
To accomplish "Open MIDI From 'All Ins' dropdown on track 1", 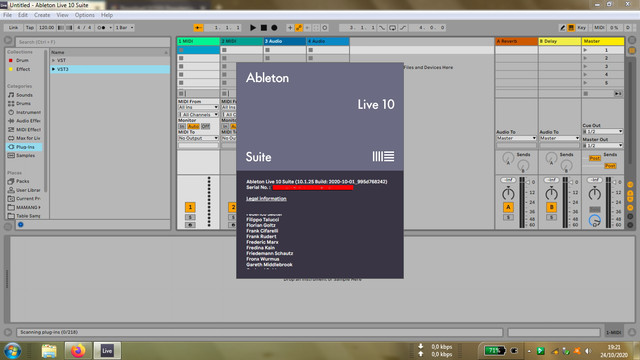I will (198, 107).
